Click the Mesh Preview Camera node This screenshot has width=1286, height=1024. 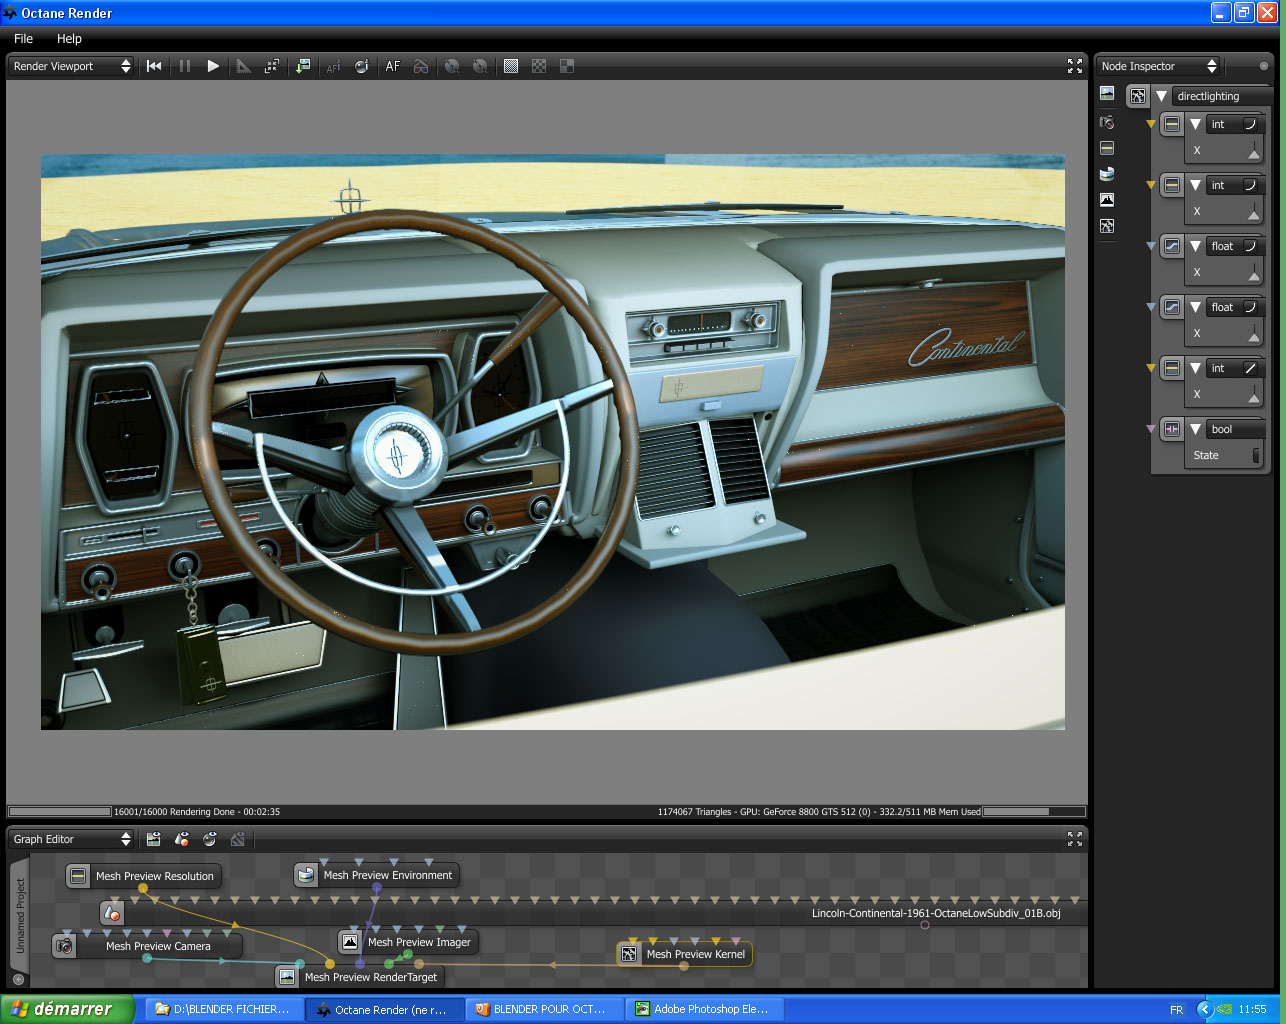(x=158, y=946)
